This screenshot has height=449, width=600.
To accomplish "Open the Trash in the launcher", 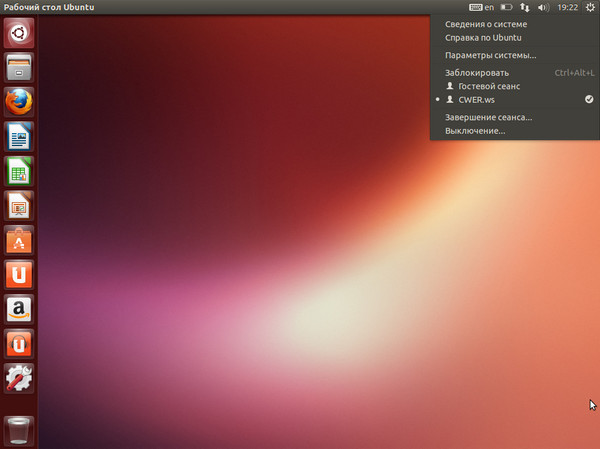I will click(x=18, y=430).
